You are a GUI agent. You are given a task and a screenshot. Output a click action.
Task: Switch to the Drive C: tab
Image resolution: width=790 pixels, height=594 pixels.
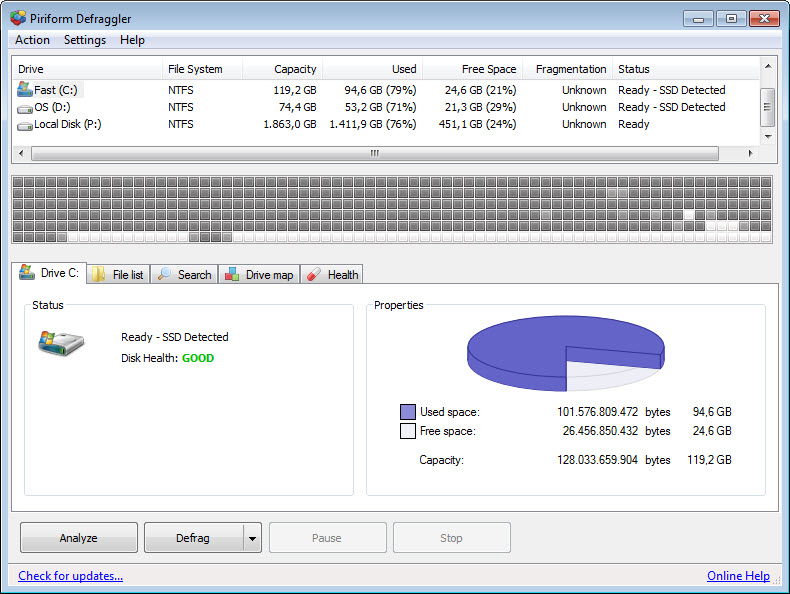49,273
